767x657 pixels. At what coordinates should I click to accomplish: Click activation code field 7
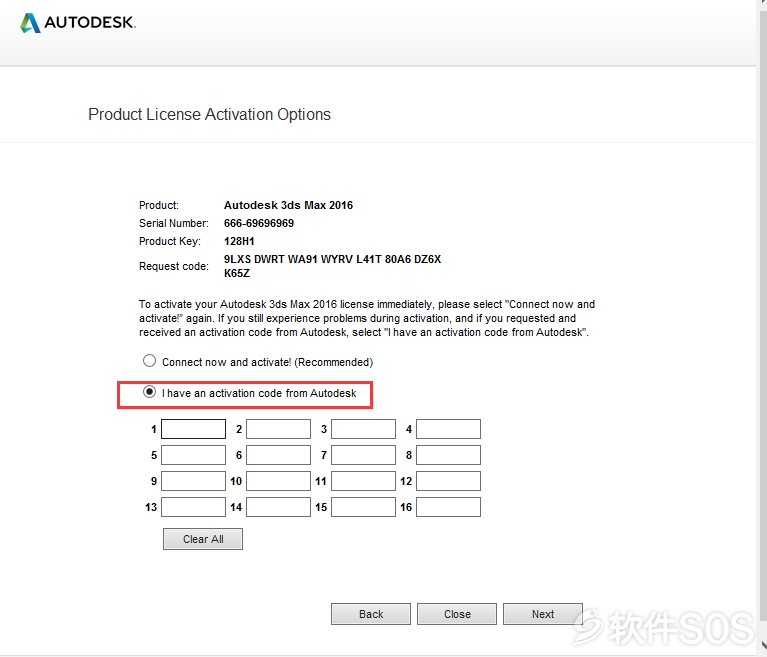pyautogui.click(x=363, y=455)
